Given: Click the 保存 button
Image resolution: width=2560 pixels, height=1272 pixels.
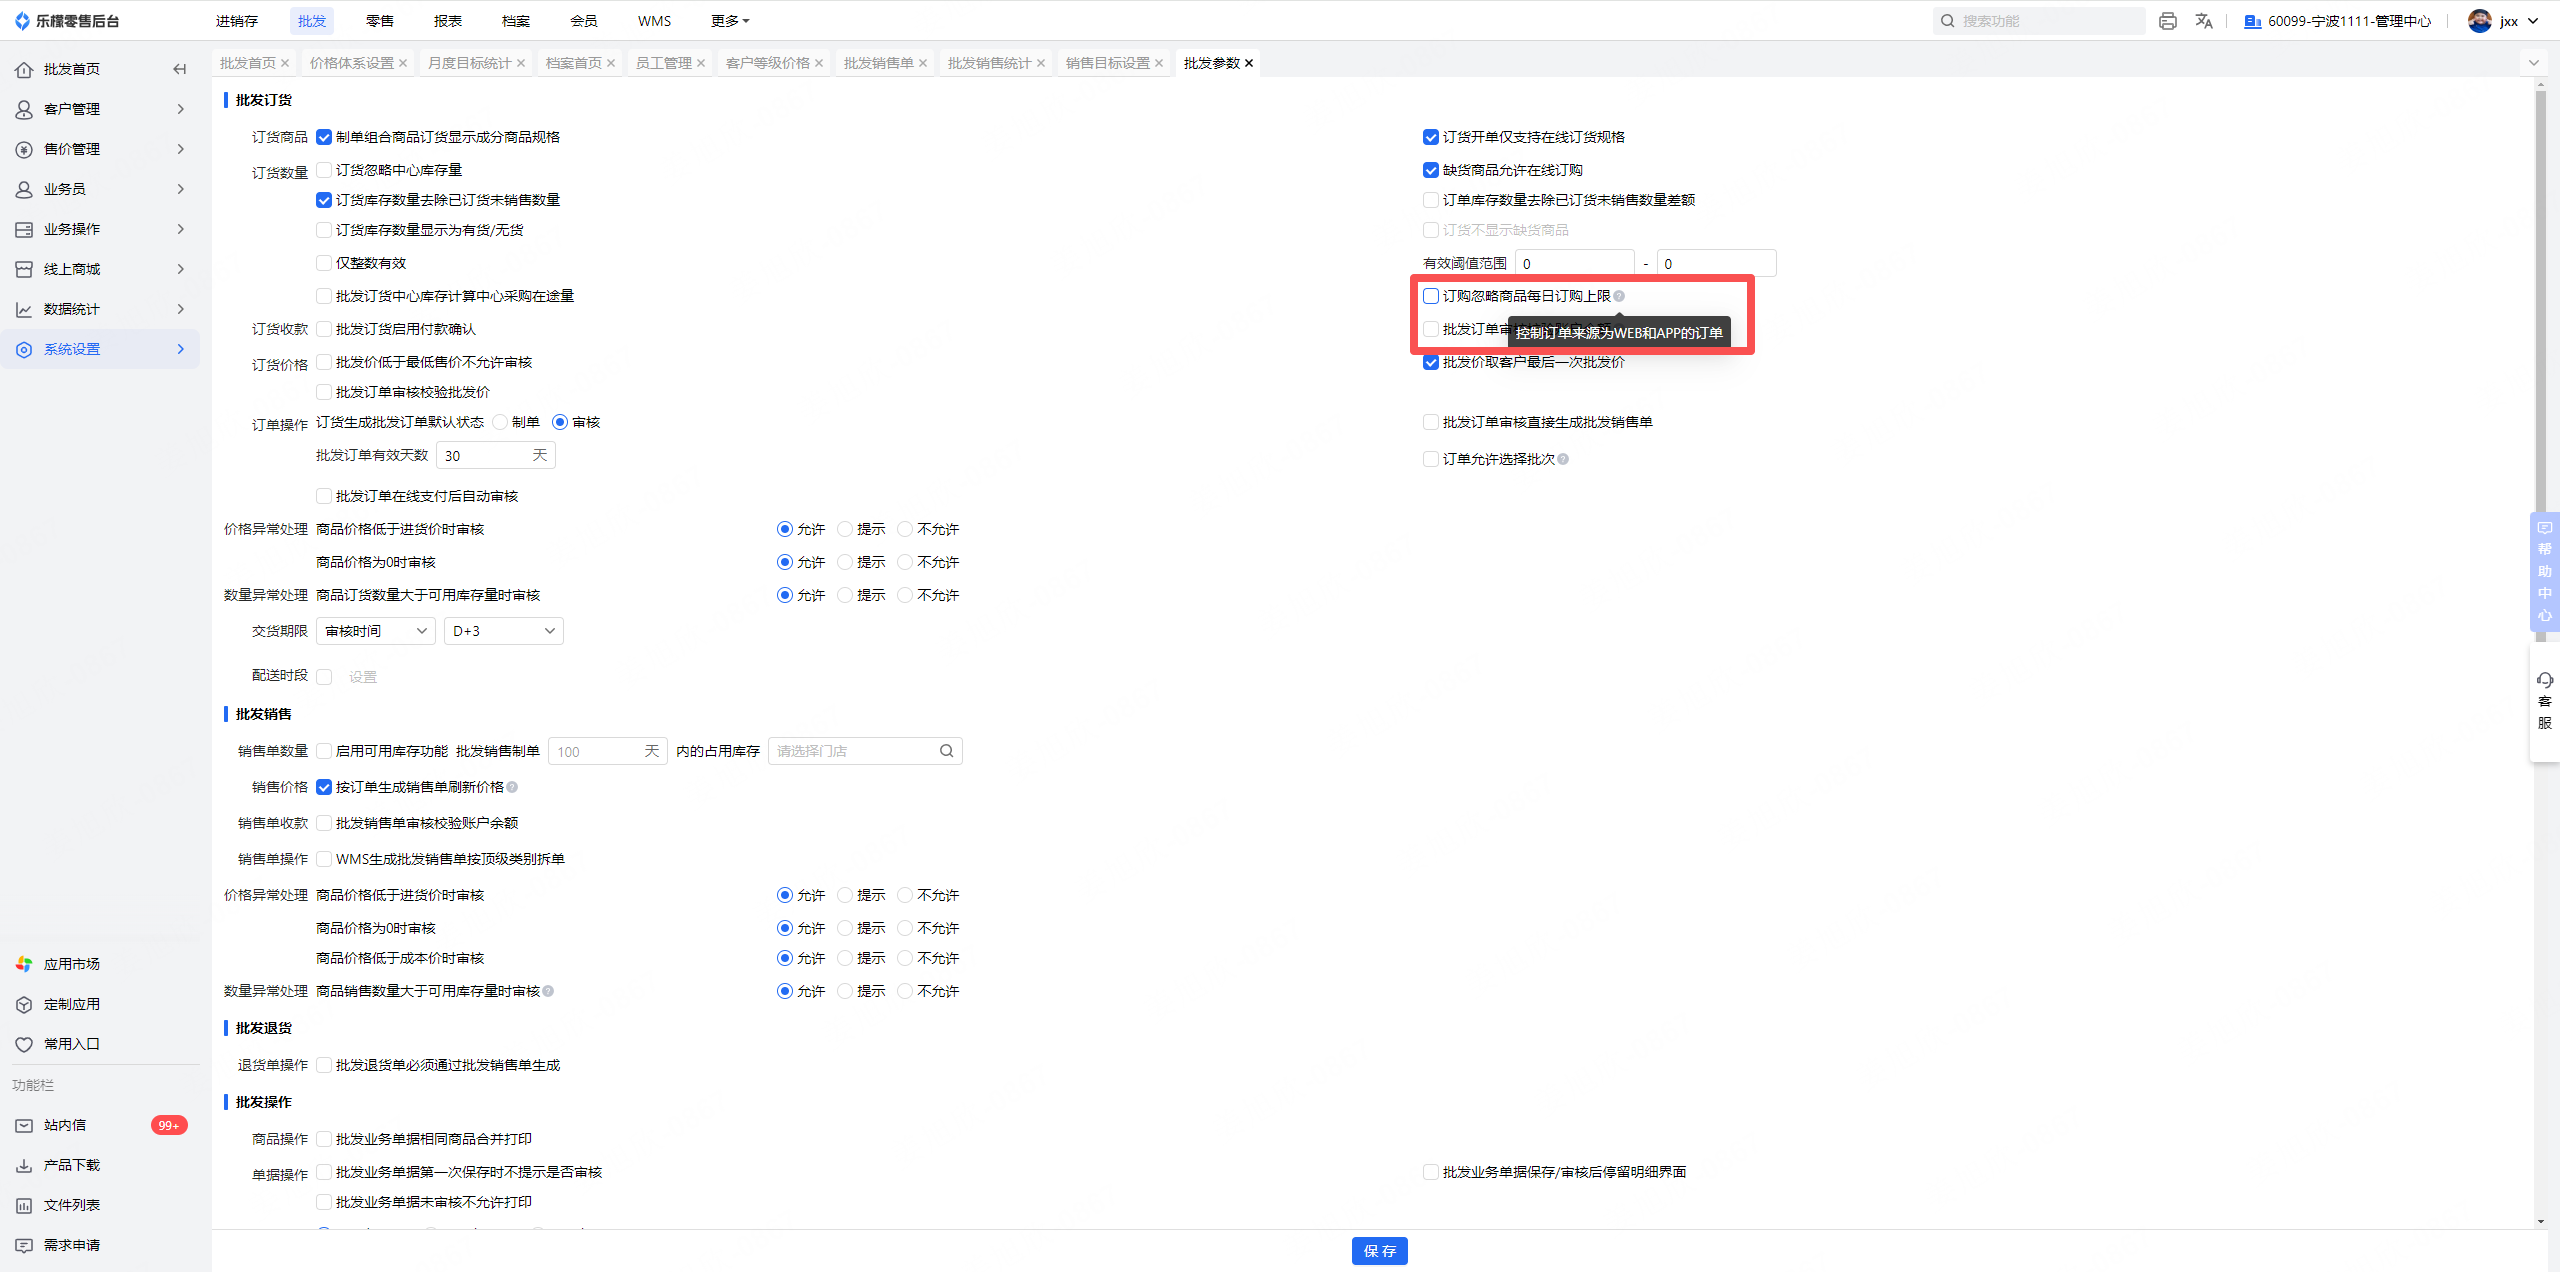Looking at the screenshot, I should 1379,1251.
